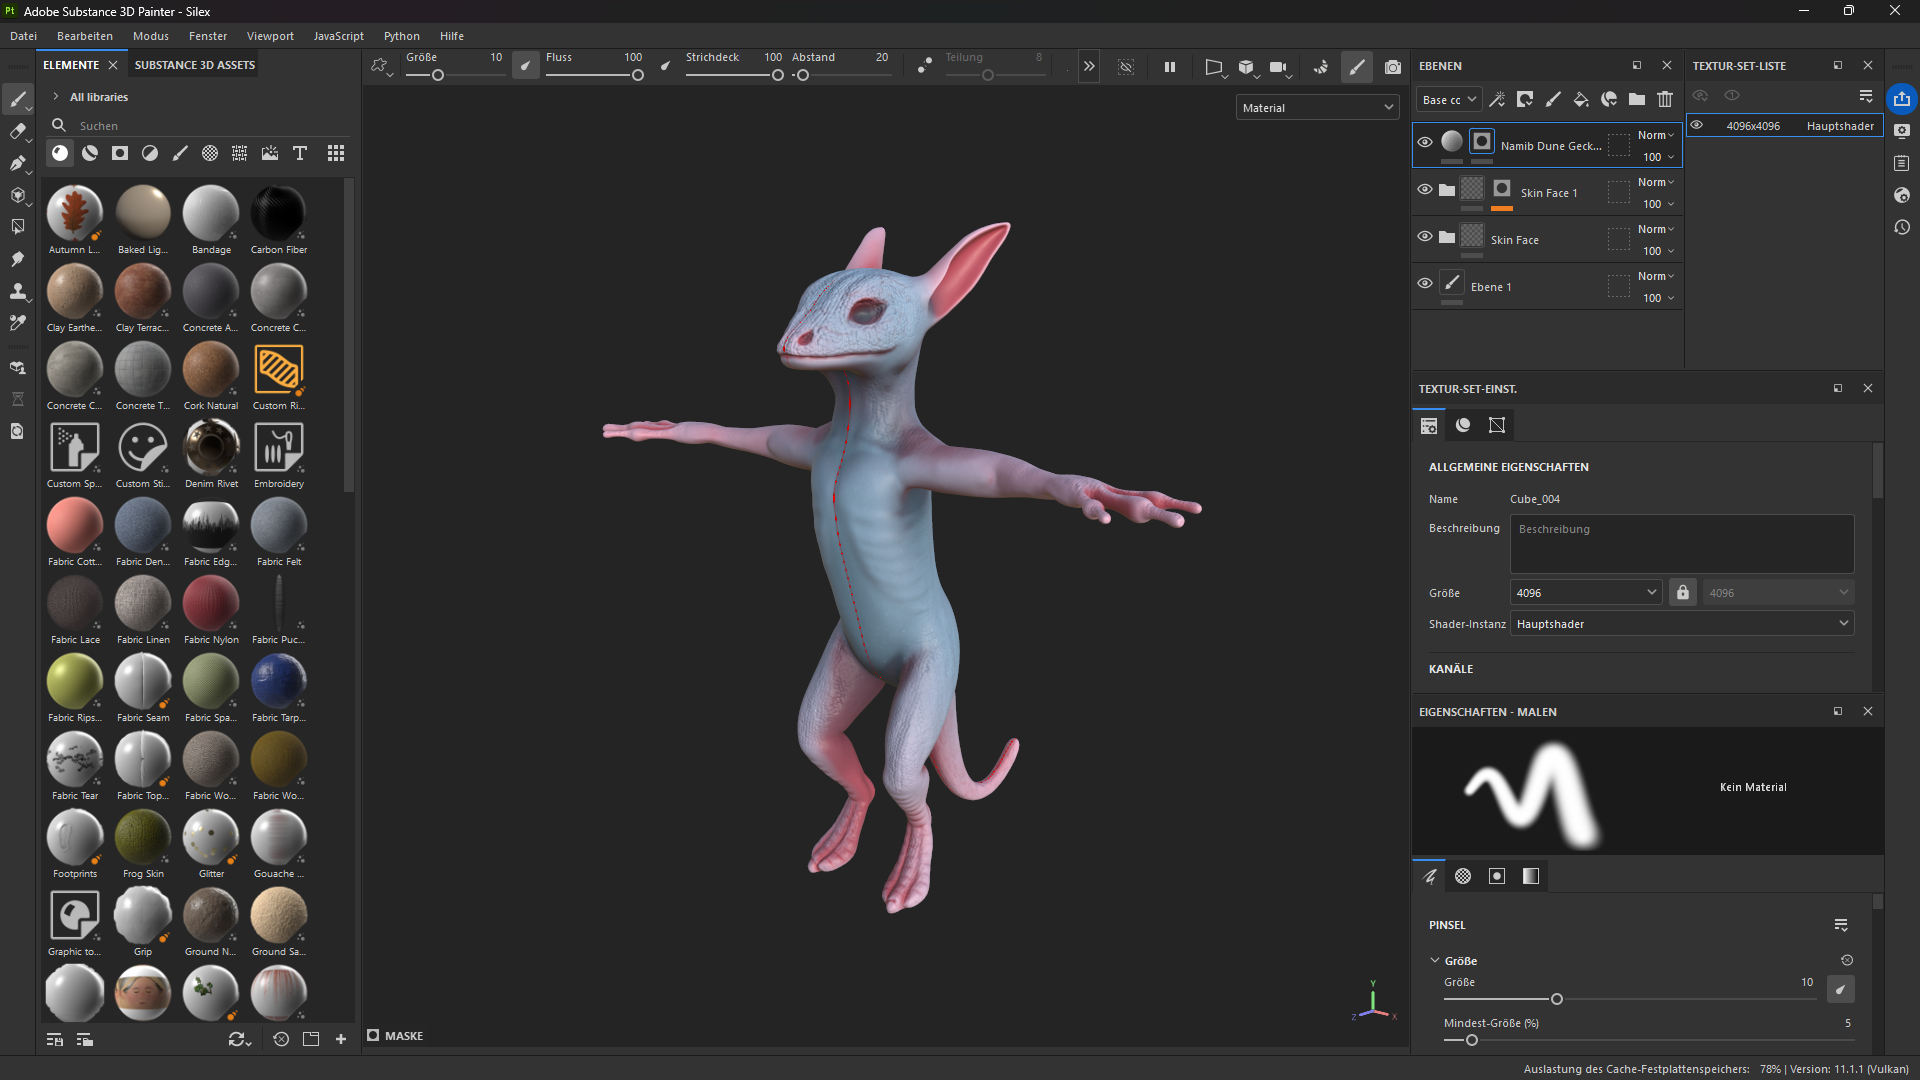Click the MASKE button below the viewport
Image resolution: width=1920 pixels, height=1080 pixels.
[x=395, y=1036]
